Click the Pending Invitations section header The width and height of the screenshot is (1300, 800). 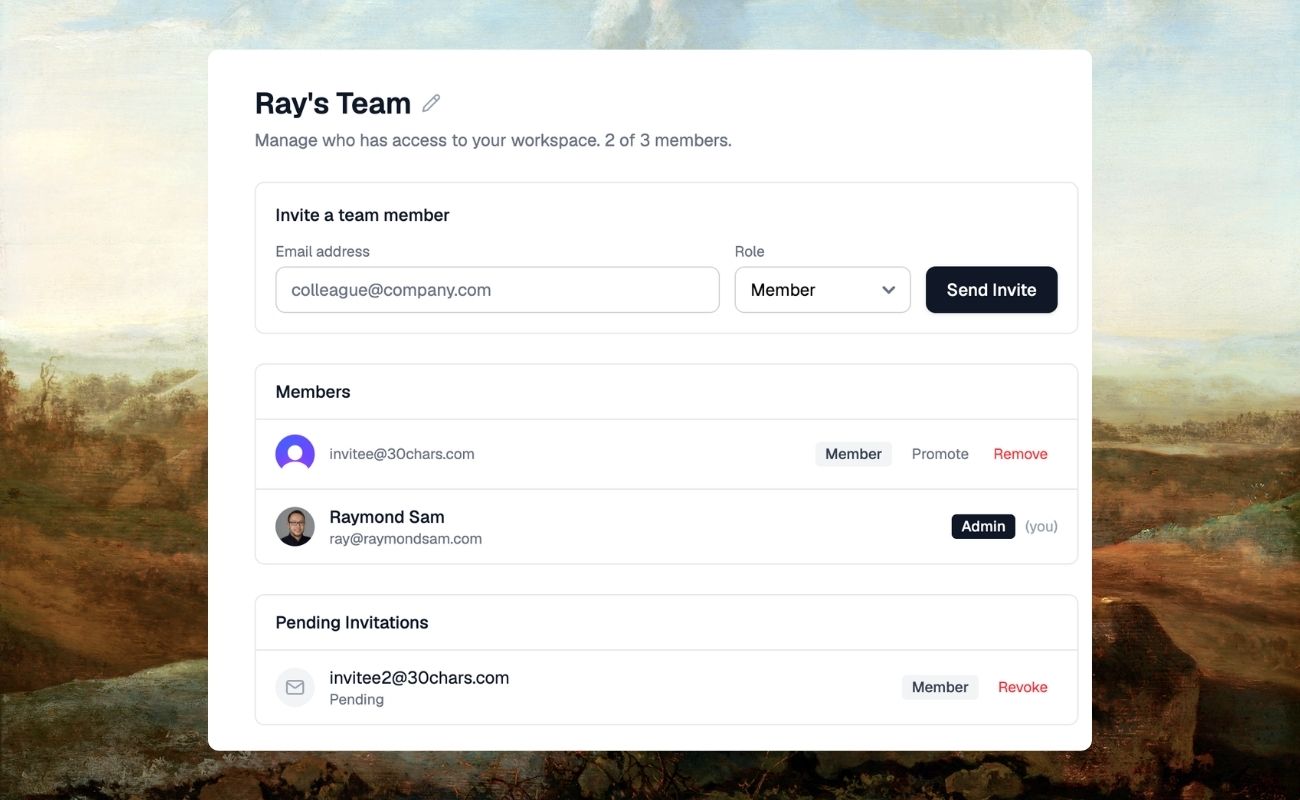(352, 622)
